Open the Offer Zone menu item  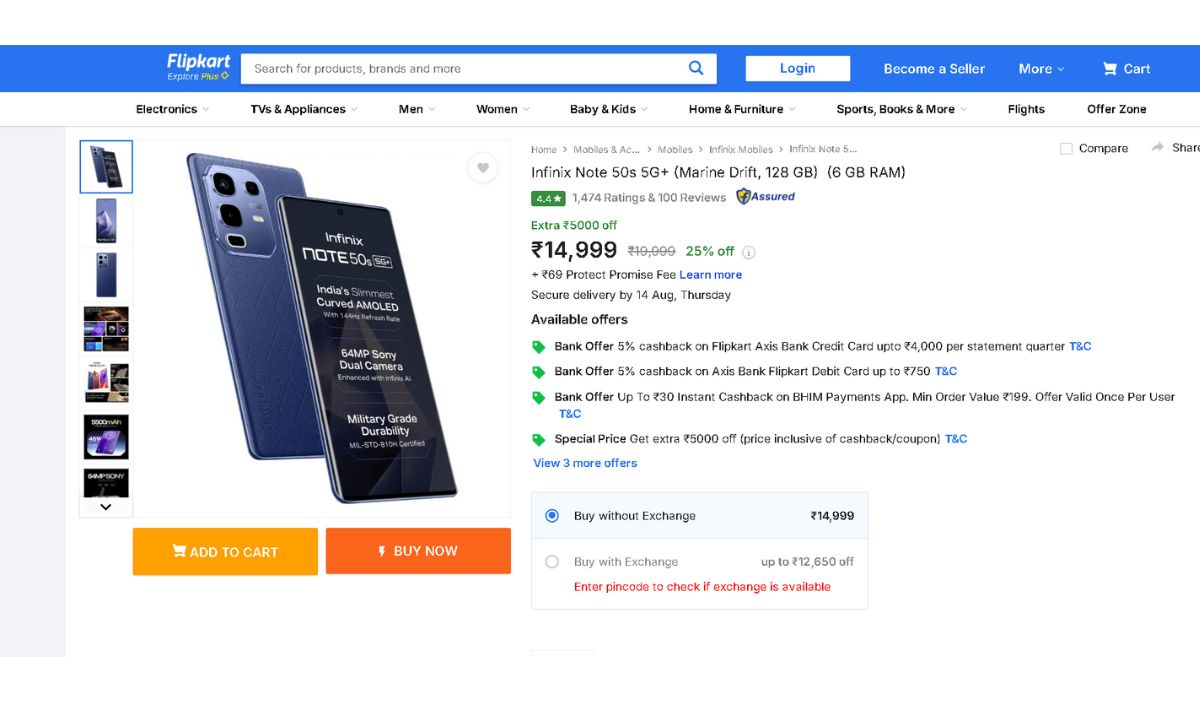pos(1116,109)
